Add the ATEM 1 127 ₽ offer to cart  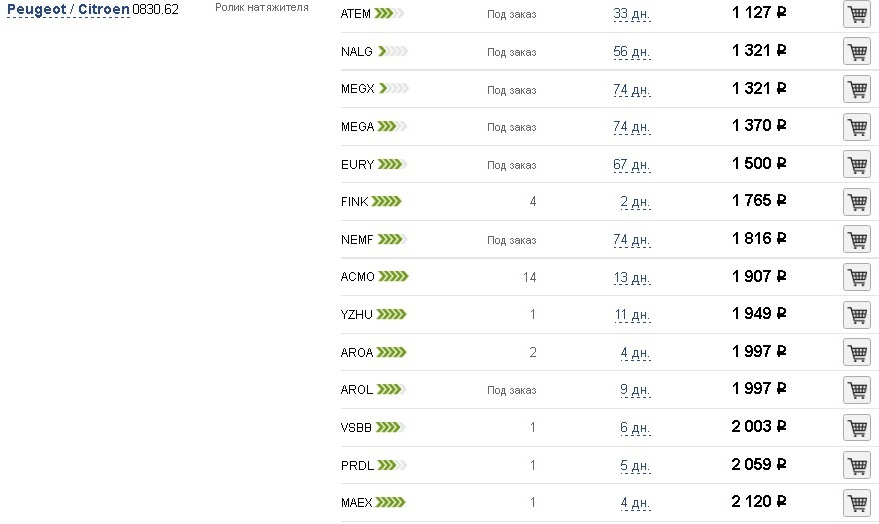tap(857, 14)
